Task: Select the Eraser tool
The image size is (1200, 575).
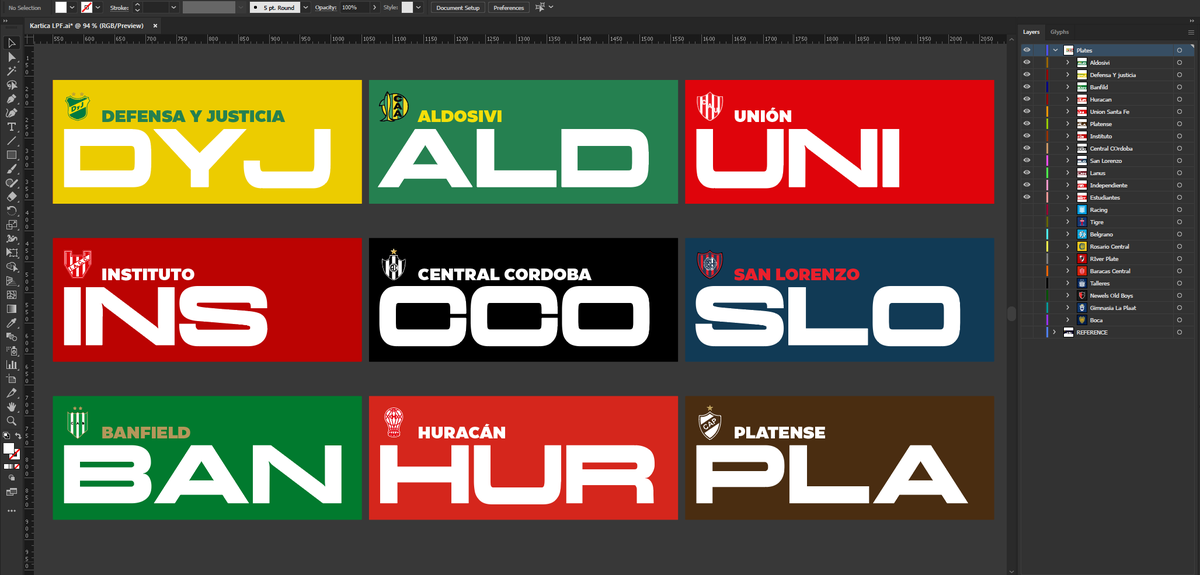Action: [x=12, y=197]
